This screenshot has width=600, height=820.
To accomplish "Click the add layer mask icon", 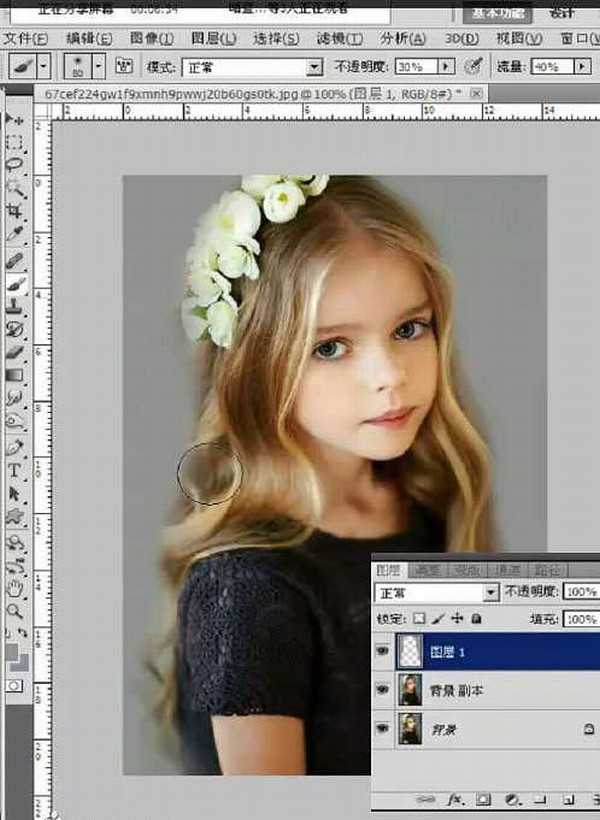I will point(481,800).
